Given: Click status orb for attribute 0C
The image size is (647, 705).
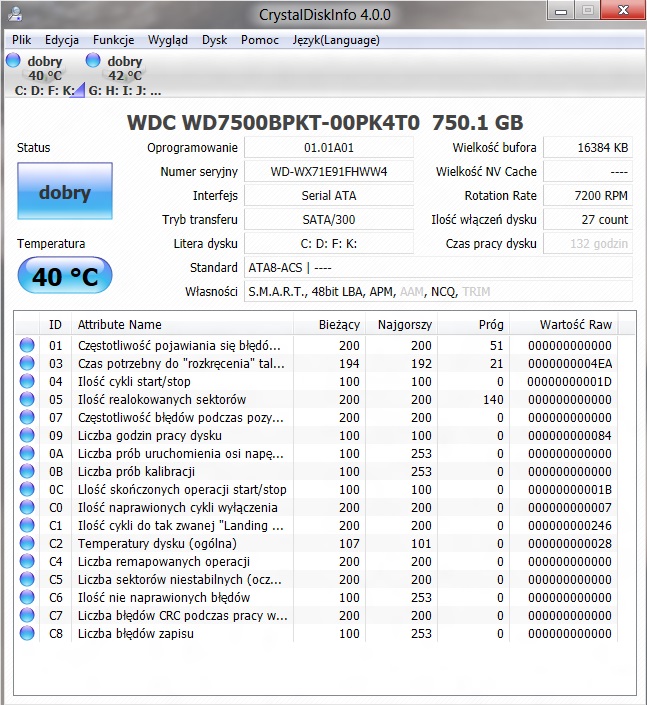Looking at the screenshot, I should (x=27, y=489).
